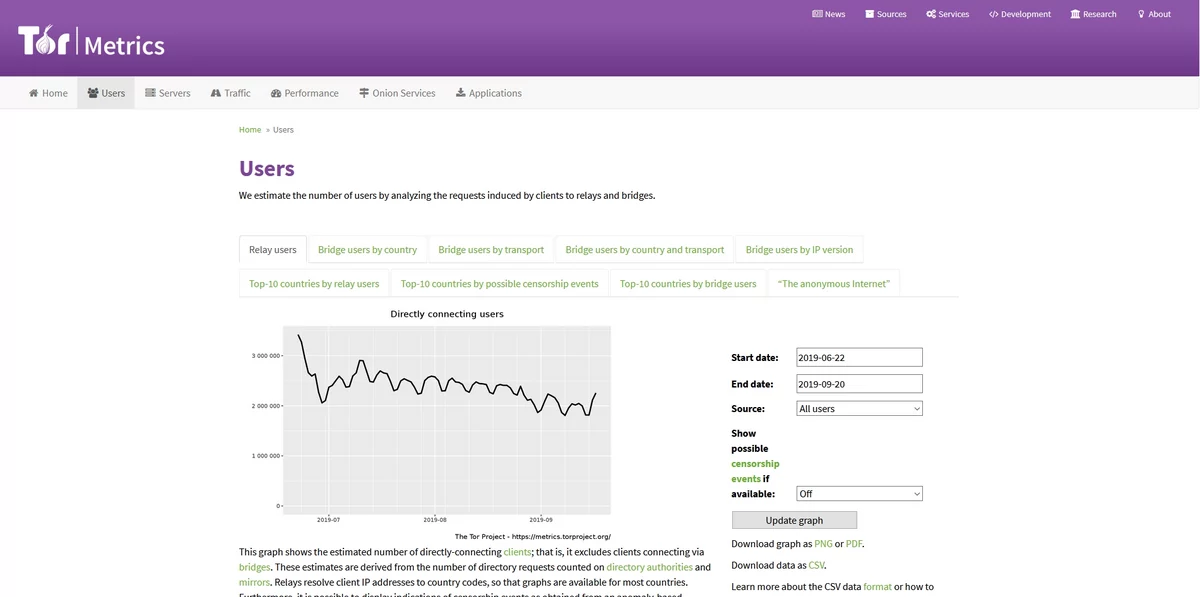Open Bridge users by IP version tab
1200x597 pixels.
800,250
